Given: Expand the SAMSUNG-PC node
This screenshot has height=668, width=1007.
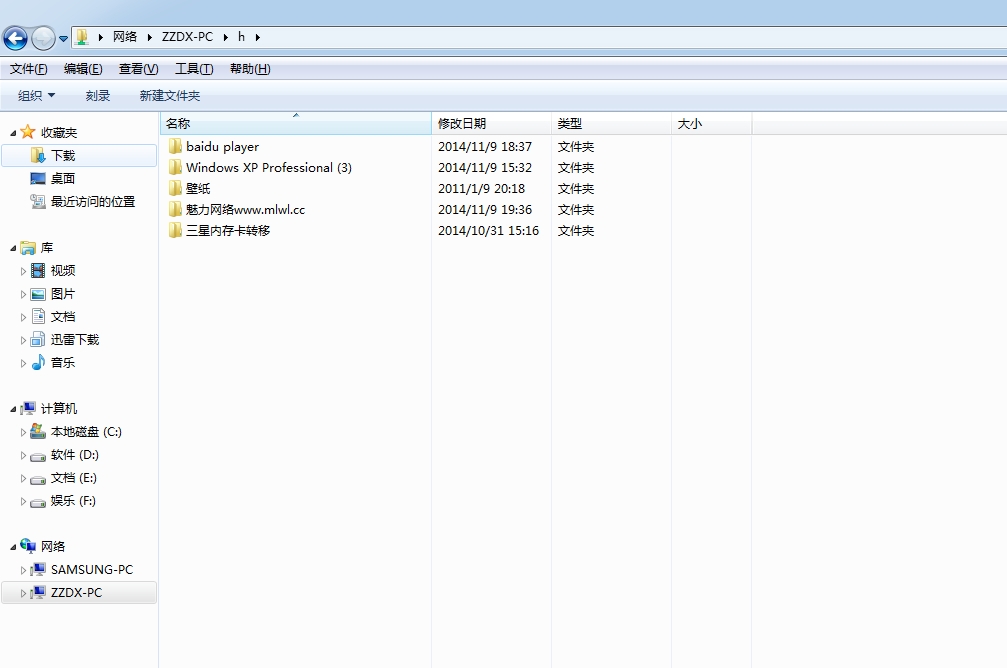Looking at the screenshot, I should coord(23,570).
